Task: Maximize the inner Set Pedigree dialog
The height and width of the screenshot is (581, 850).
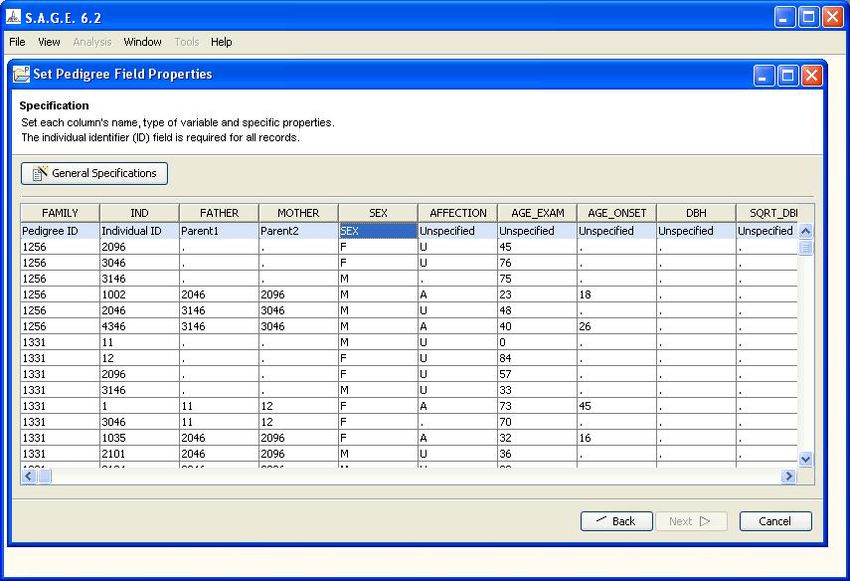Action: click(x=788, y=75)
